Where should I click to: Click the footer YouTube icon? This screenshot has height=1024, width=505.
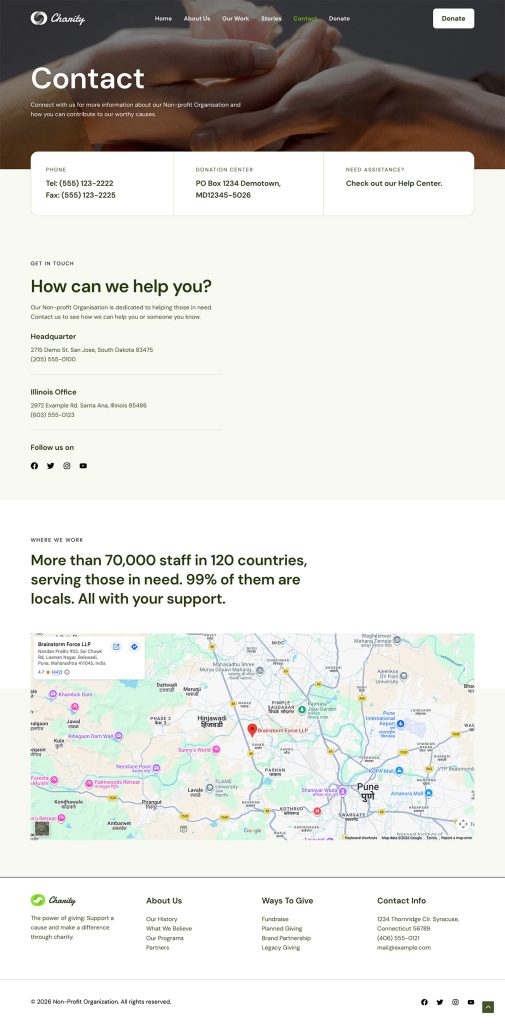coord(471,1002)
